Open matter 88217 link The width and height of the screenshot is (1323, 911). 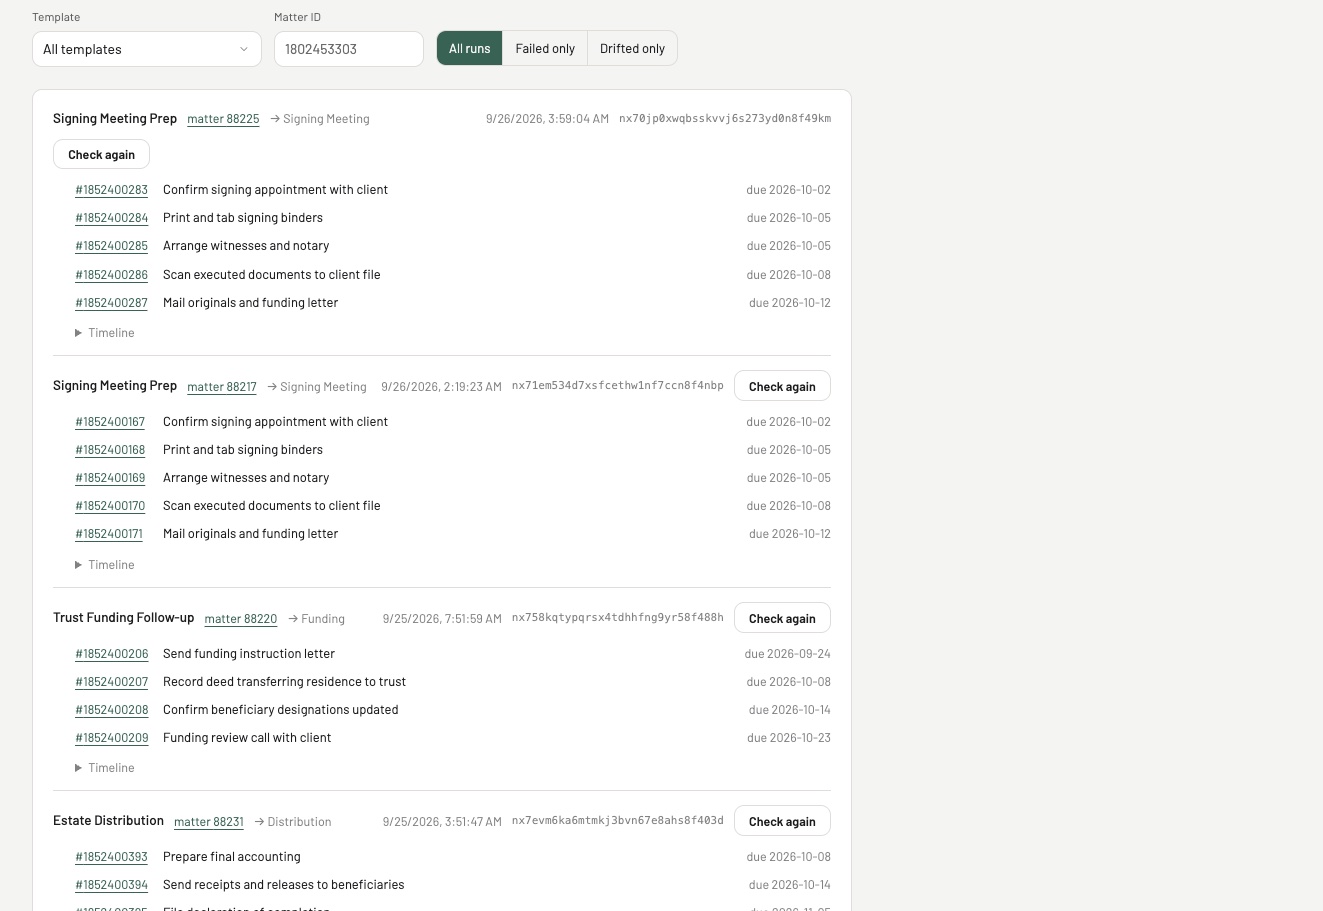(222, 387)
